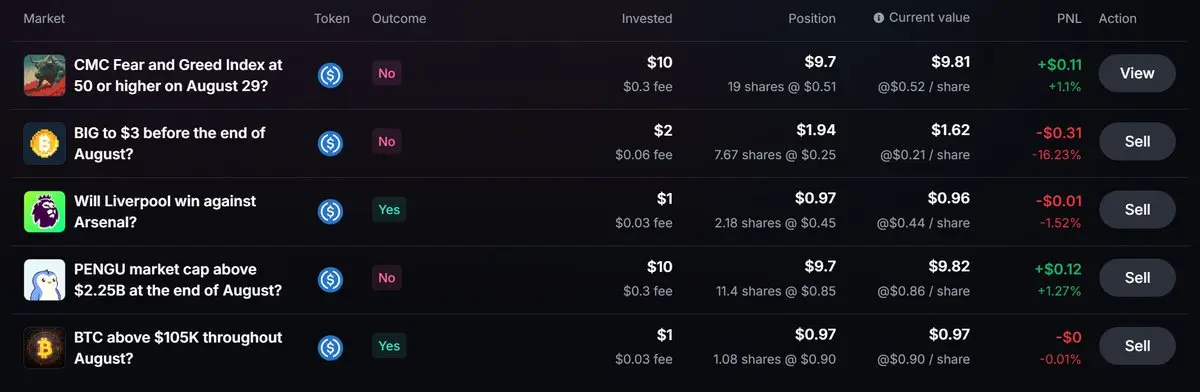Click USDC token icon in BIG to $3 row

(x=331, y=143)
